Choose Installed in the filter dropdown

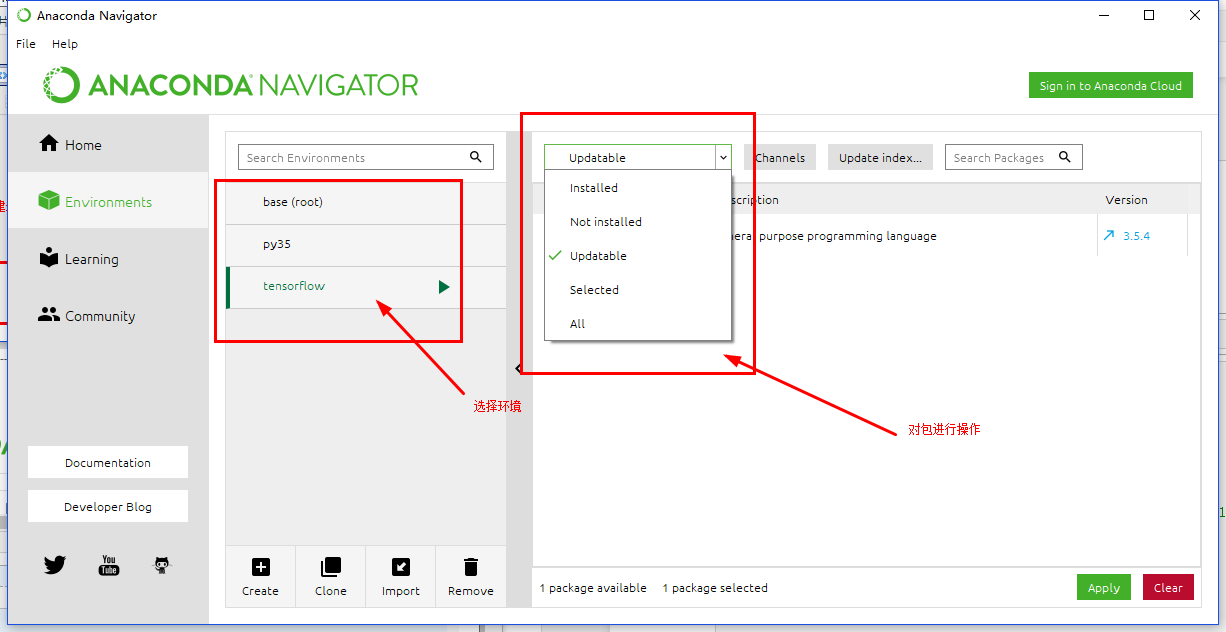638,188
